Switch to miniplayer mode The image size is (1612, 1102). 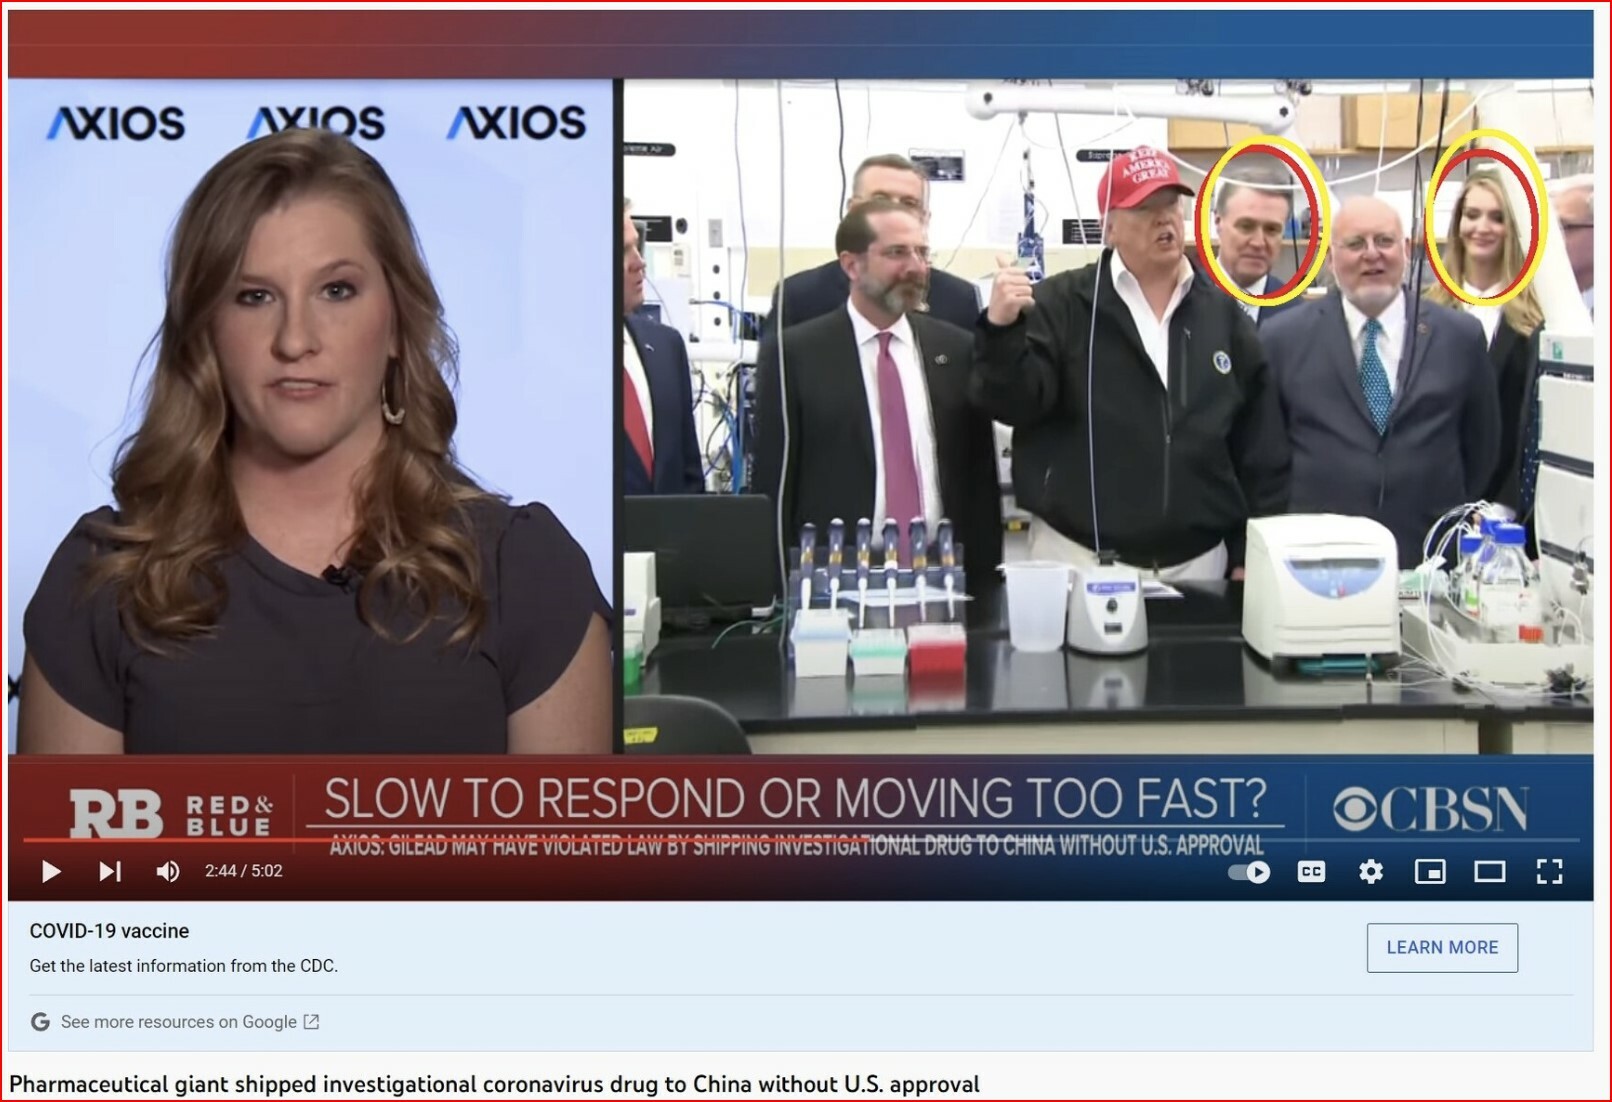tap(1430, 872)
